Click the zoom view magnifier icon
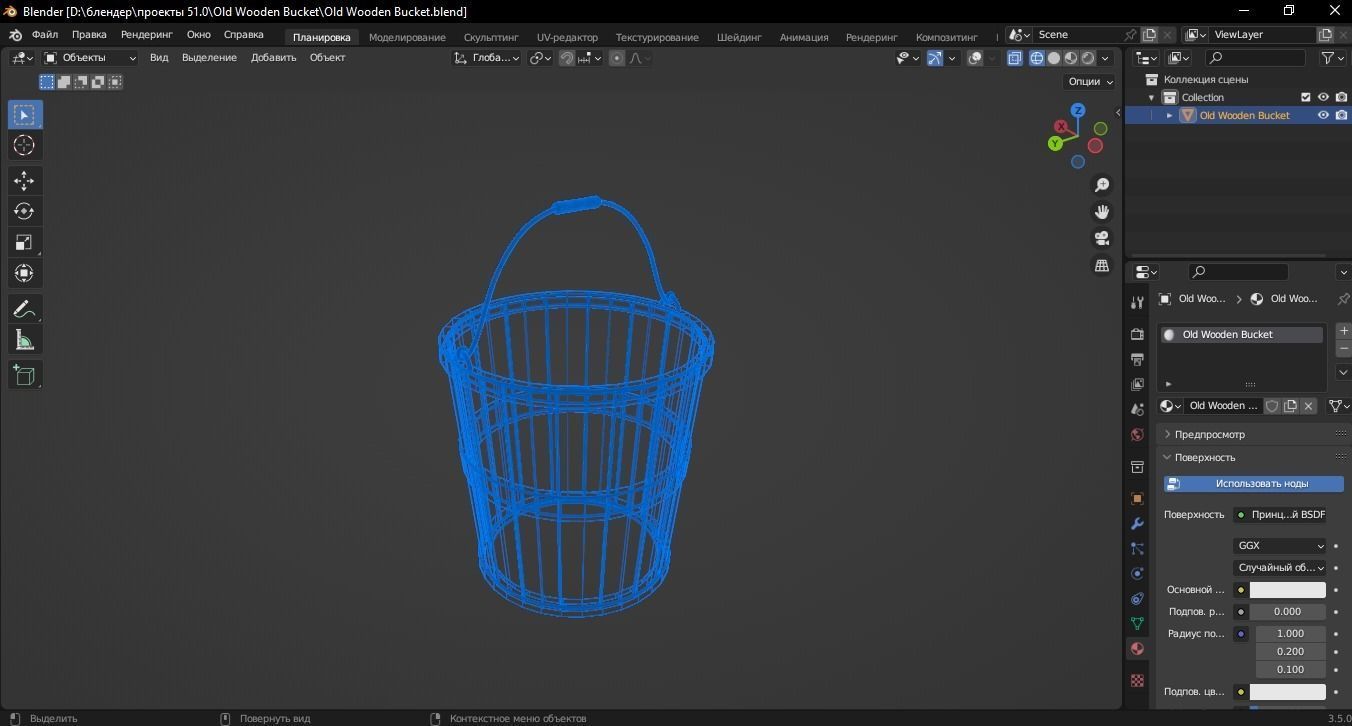The image size is (1352, 726). pos(1102,185)
